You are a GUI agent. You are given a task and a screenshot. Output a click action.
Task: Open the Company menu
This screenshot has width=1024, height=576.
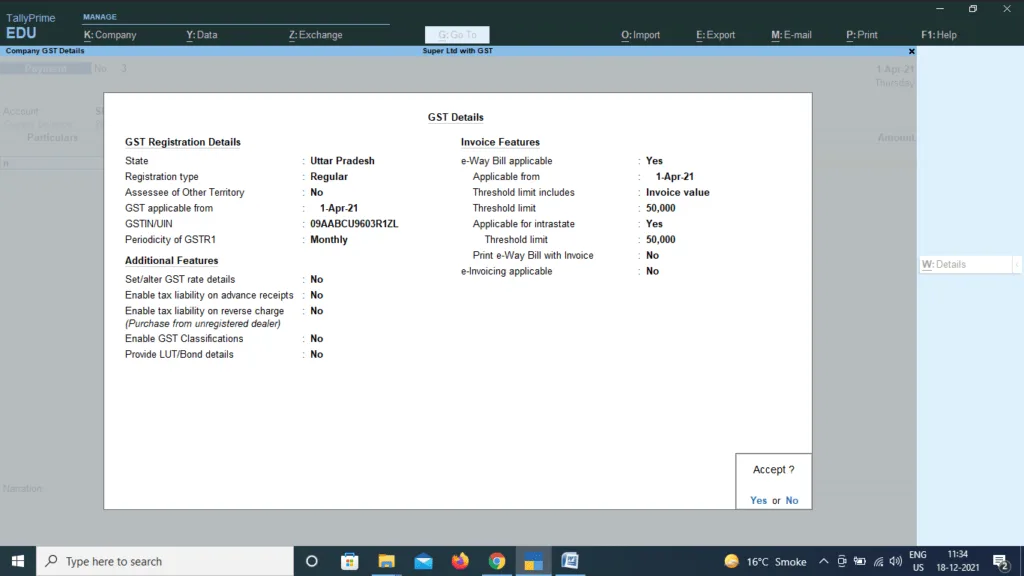(110, 35)
